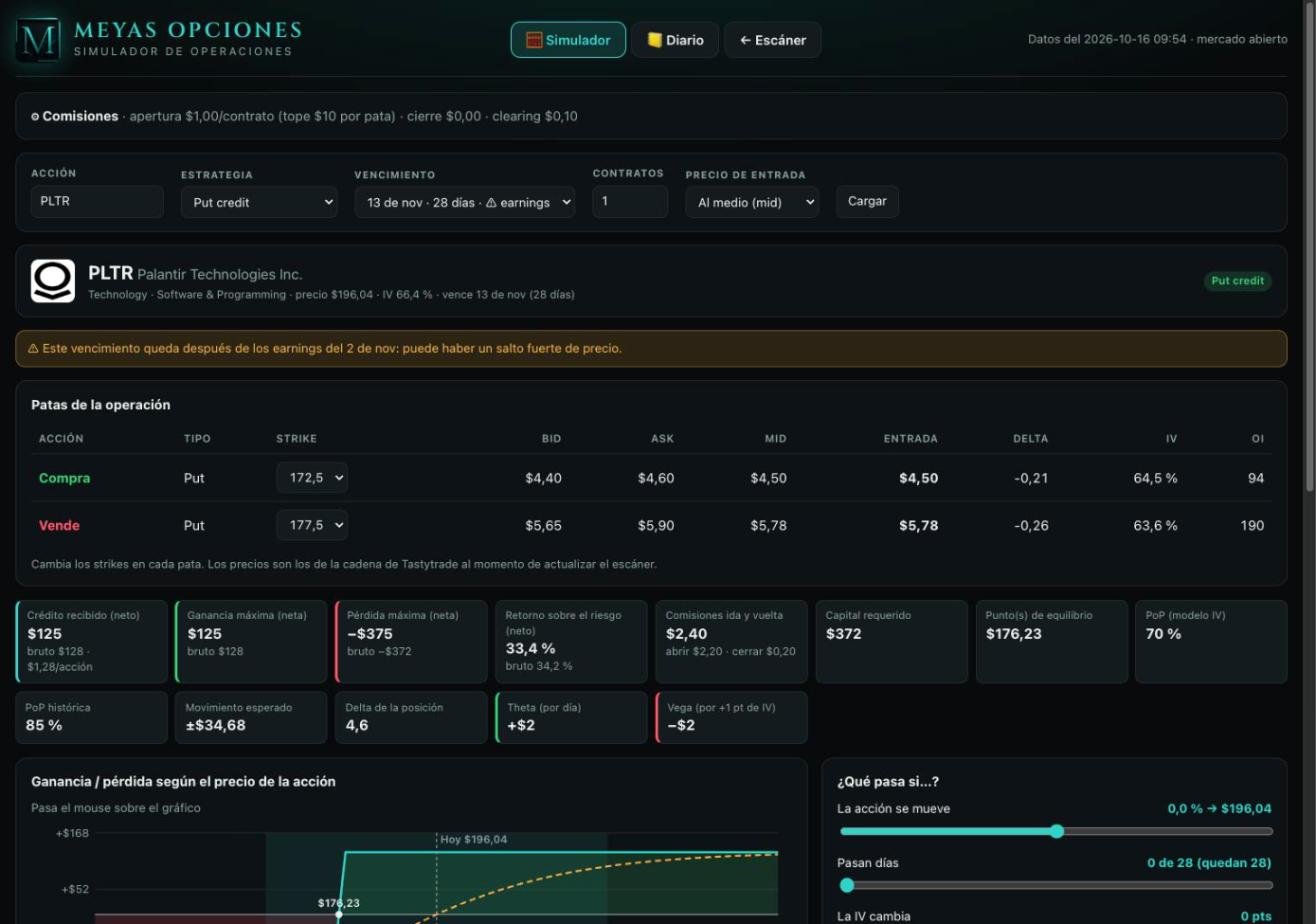Switch to the Diario tab

675,40
